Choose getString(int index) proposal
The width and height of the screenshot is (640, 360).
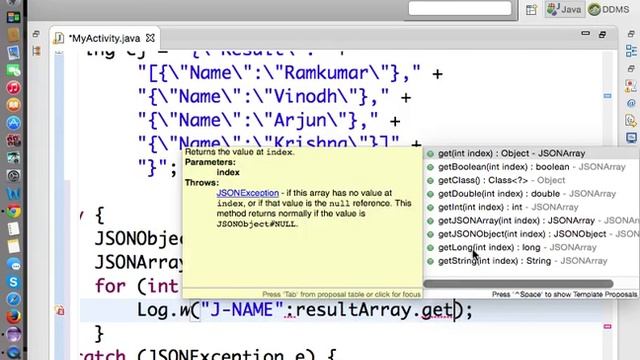point(531,261)
